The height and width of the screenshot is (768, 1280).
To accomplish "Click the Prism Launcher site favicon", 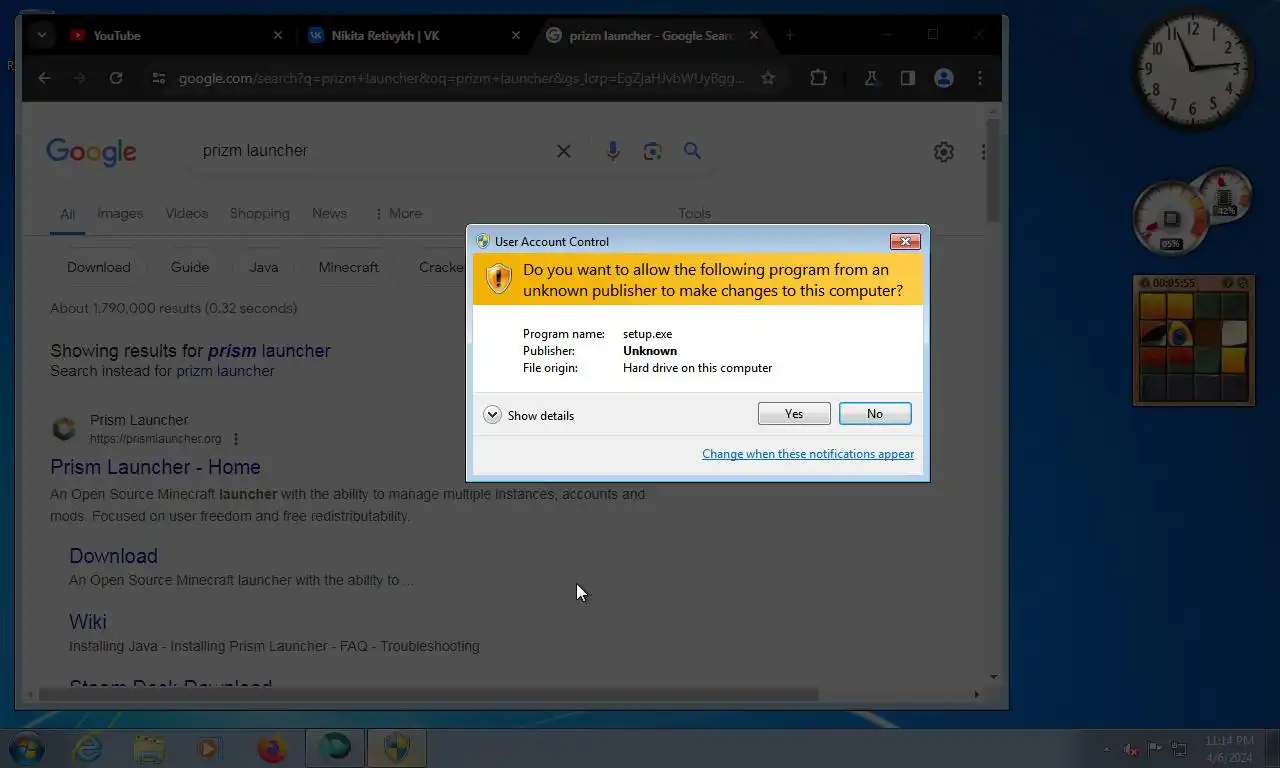I will pyautogui.click(x=64, y=429).
